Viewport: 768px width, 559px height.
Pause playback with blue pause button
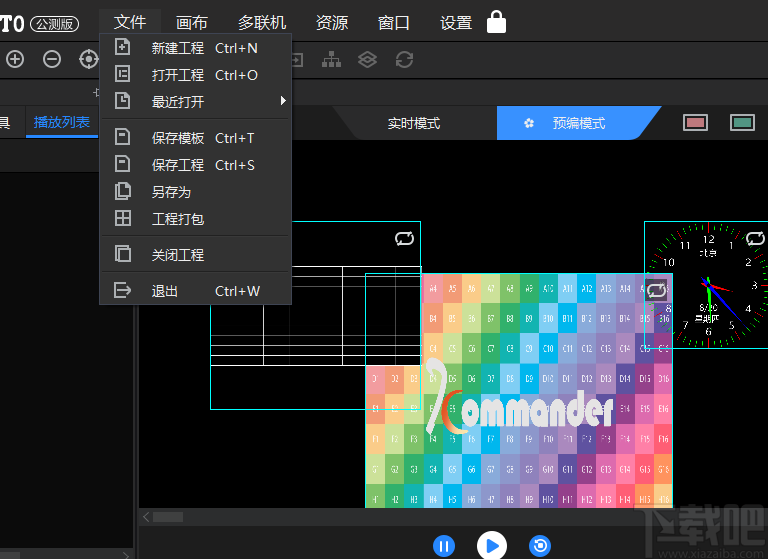point(444,546)
